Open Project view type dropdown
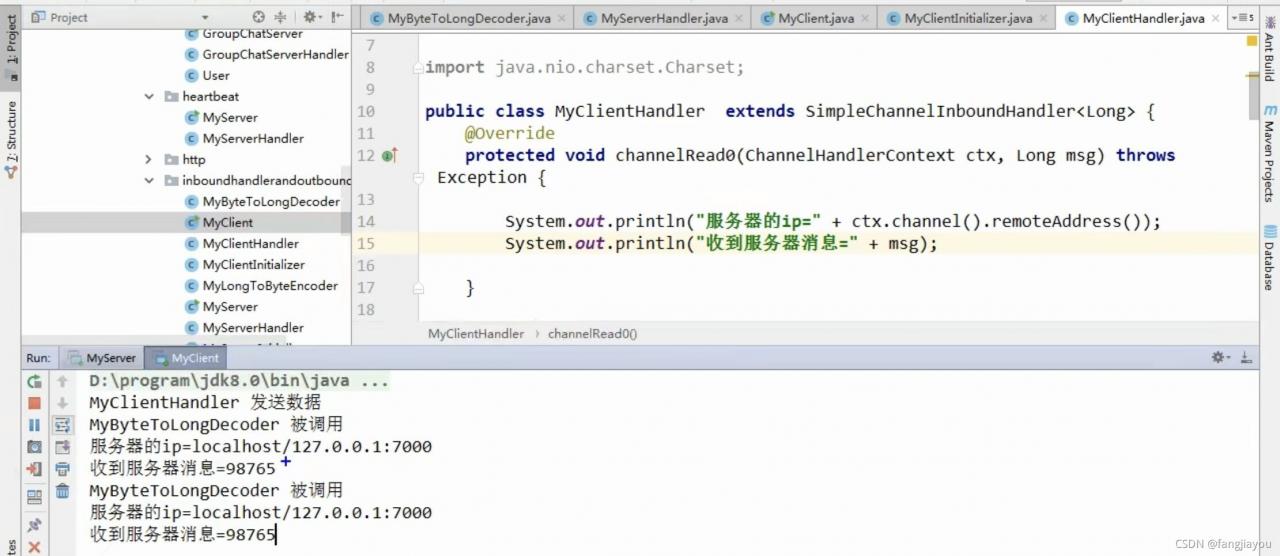The height and width of the screenshot is (556, 1280). (205, 18)
